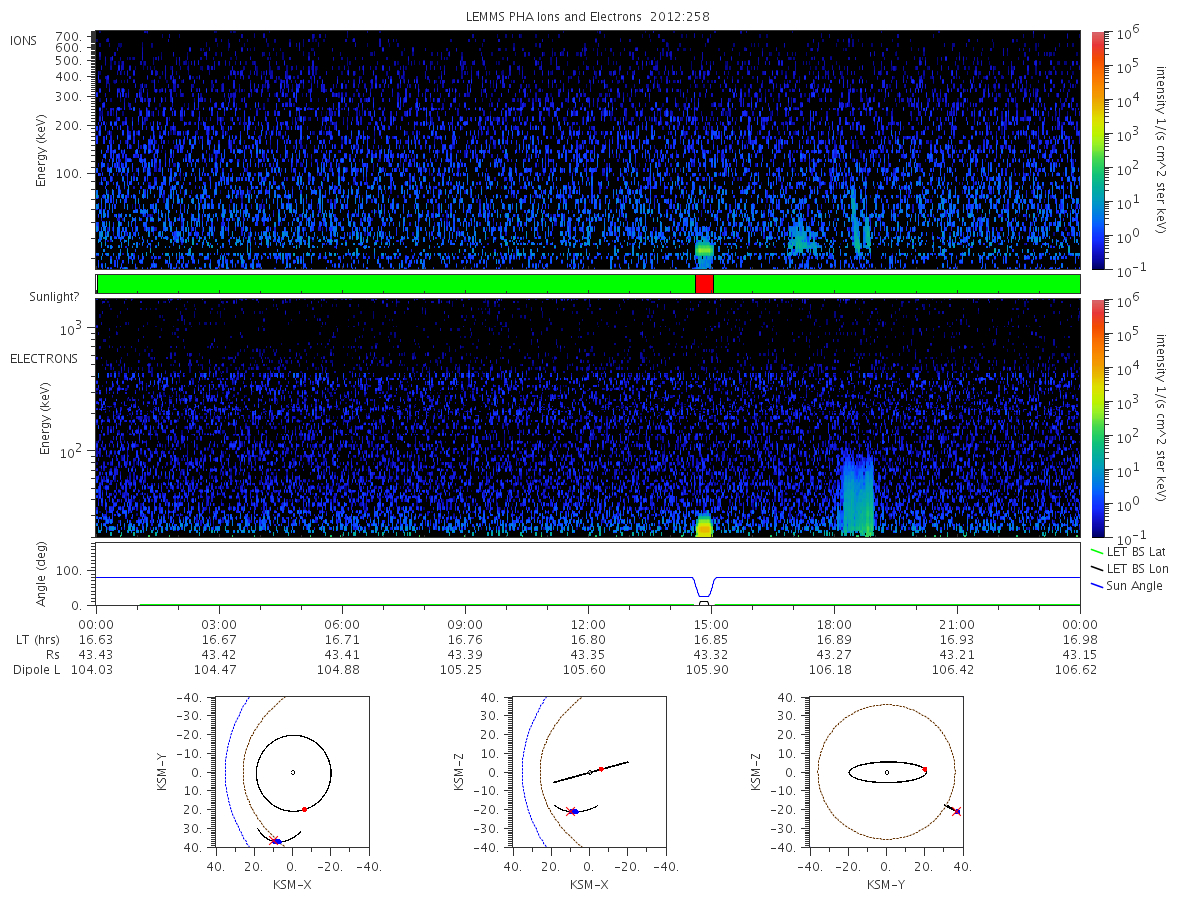Click the dip in the Sun Angle curve
1200x900 pixels.
pos(704,593)
